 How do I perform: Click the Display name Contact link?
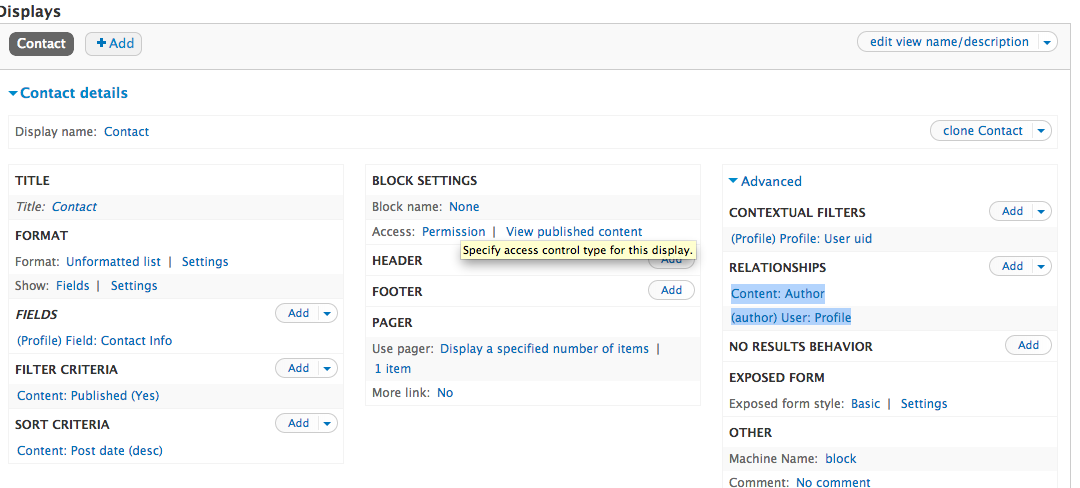coord(126,131)
